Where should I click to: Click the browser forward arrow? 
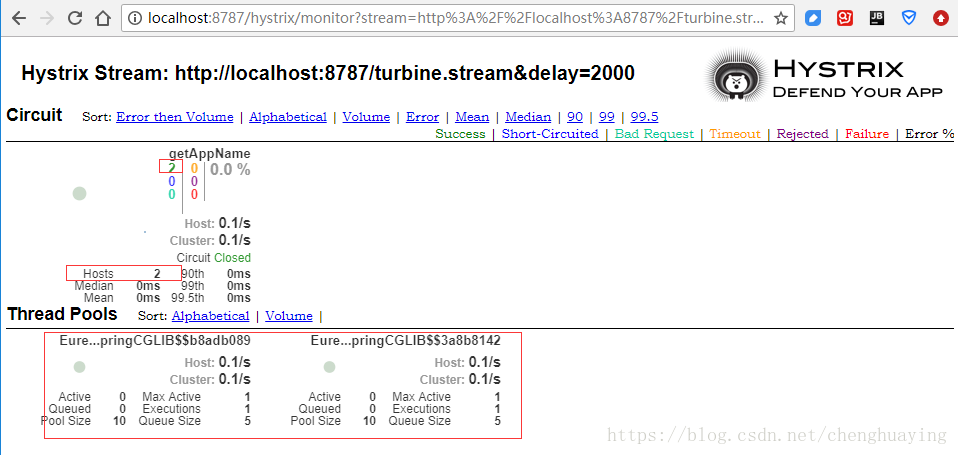(46, 18)
